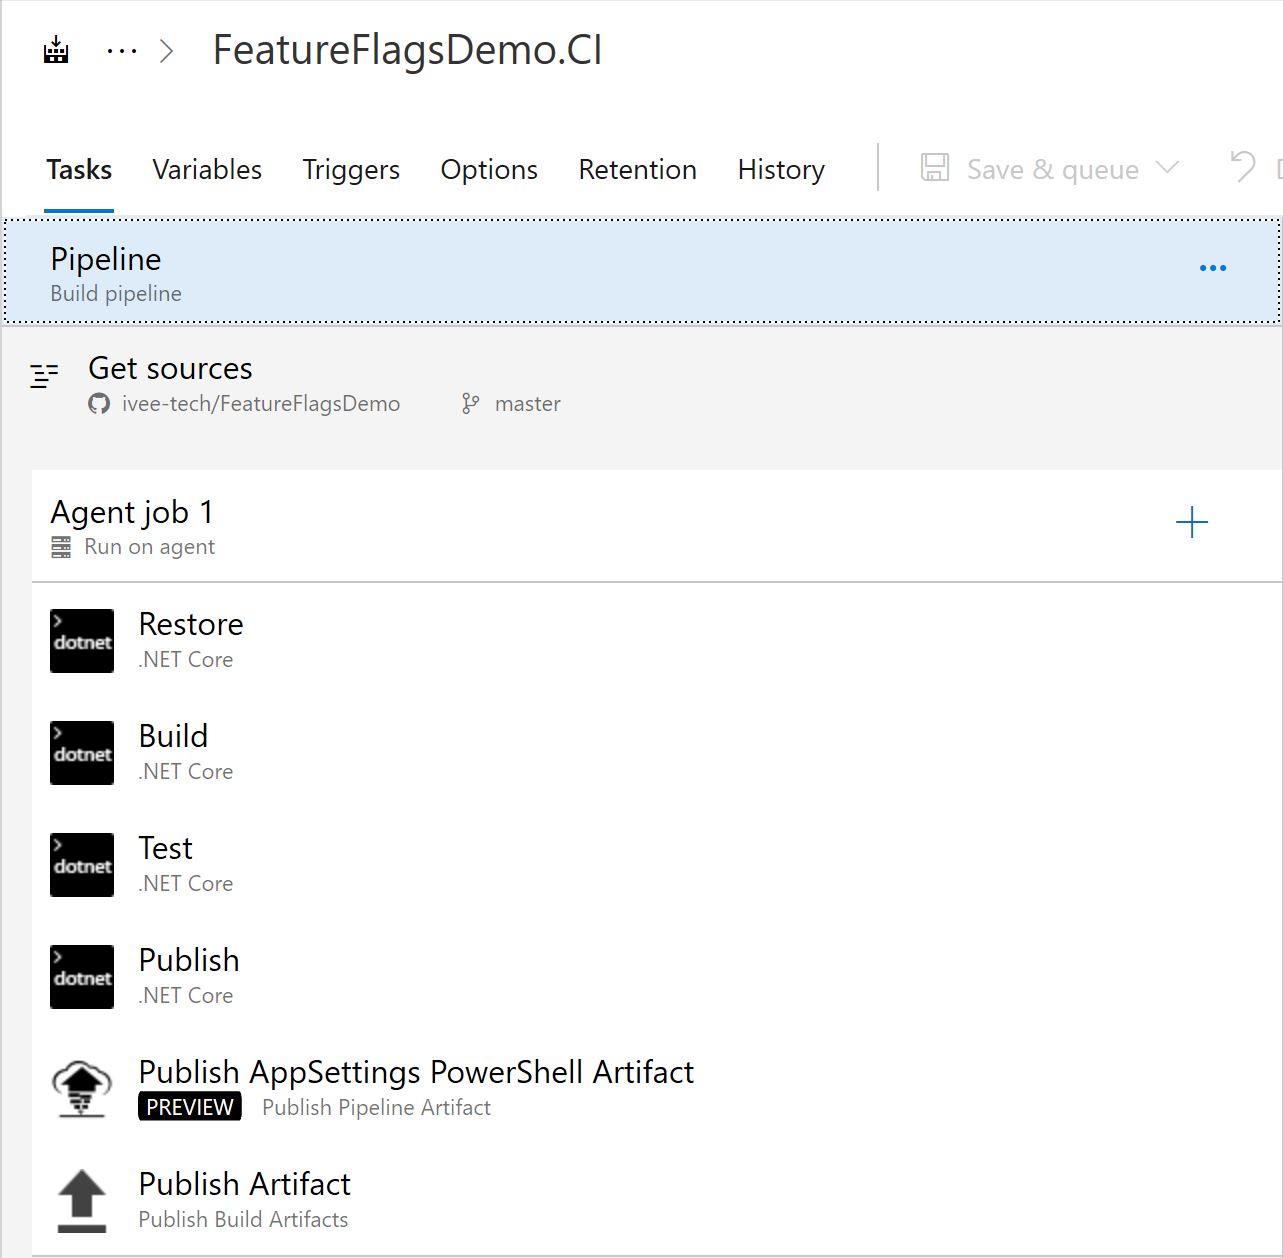Open the Pipeline three-dots more menu
This screenshot has width=1283, height=1258.
click(x=1213, y=268)
